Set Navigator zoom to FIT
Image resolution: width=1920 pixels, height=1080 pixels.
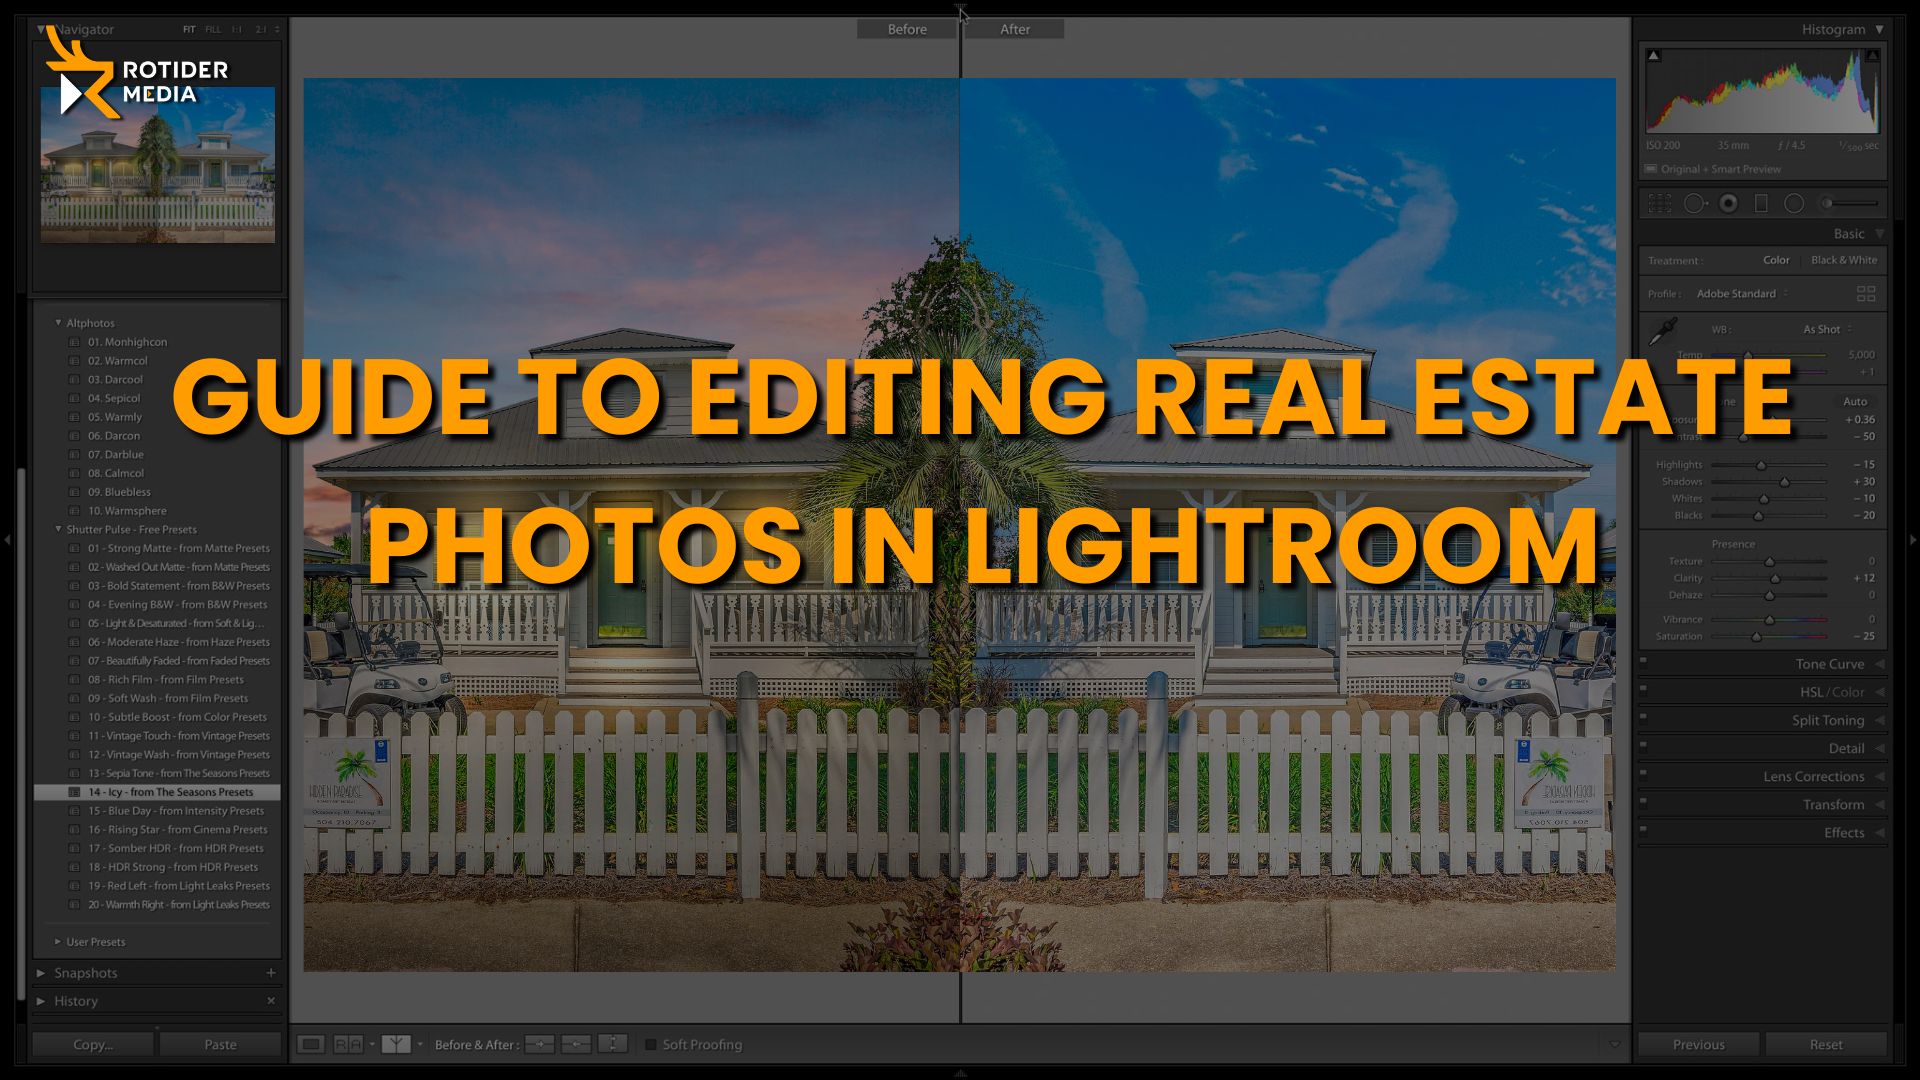pyautogui.click(x=189, y=30)
